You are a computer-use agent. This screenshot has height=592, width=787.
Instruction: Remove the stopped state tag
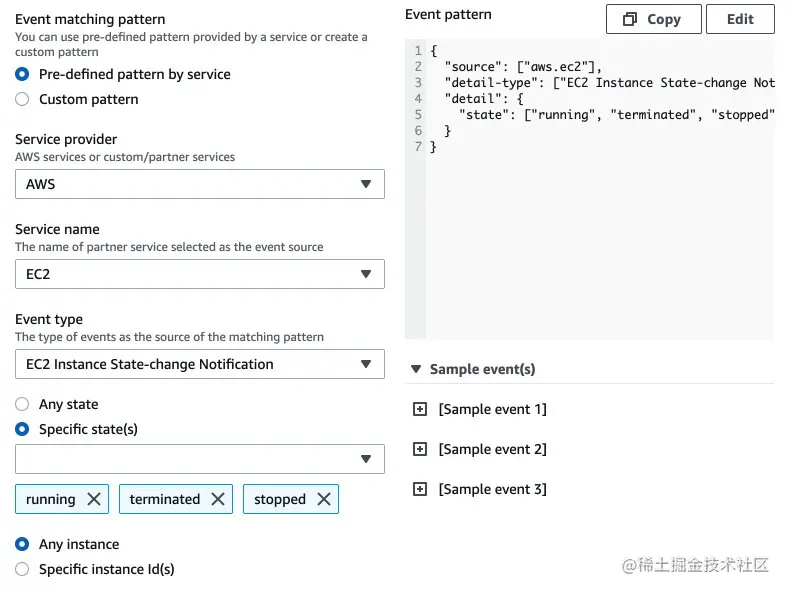(x=324, y=499)
